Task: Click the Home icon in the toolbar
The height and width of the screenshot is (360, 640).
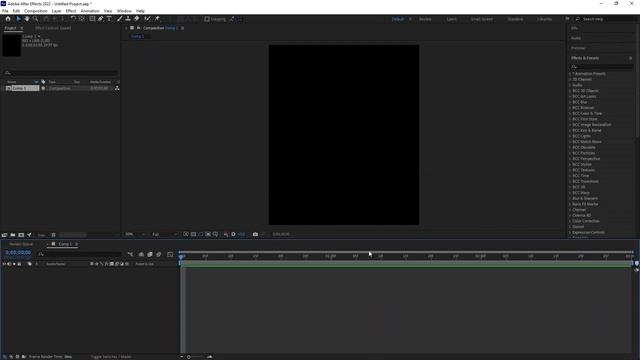Action: (8, 19)
